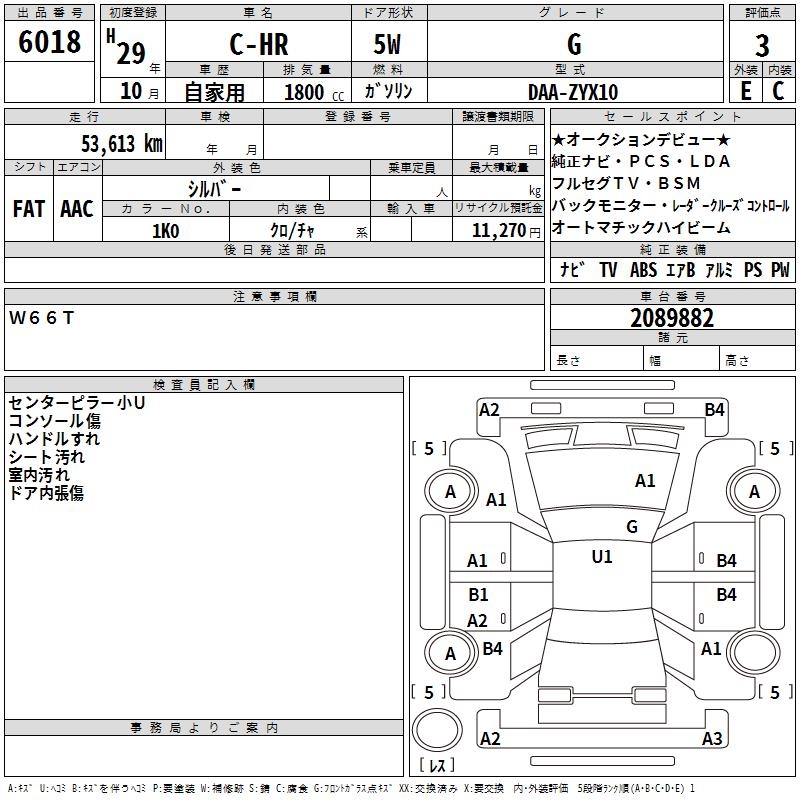This screenshot has height=800, width=800.
Task: Click the W66T note in 注意事項欄
Action: pos(41,318)
